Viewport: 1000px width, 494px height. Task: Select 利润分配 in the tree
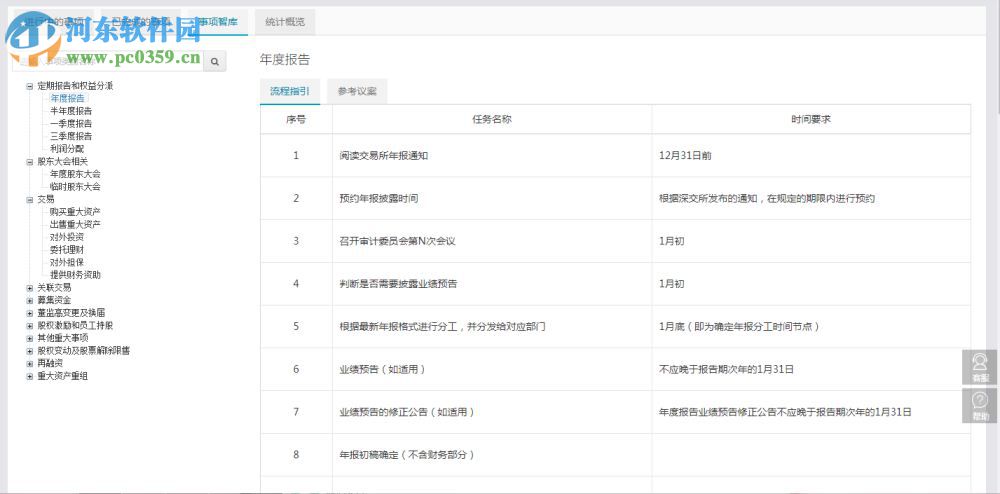(x=67, y=149)
